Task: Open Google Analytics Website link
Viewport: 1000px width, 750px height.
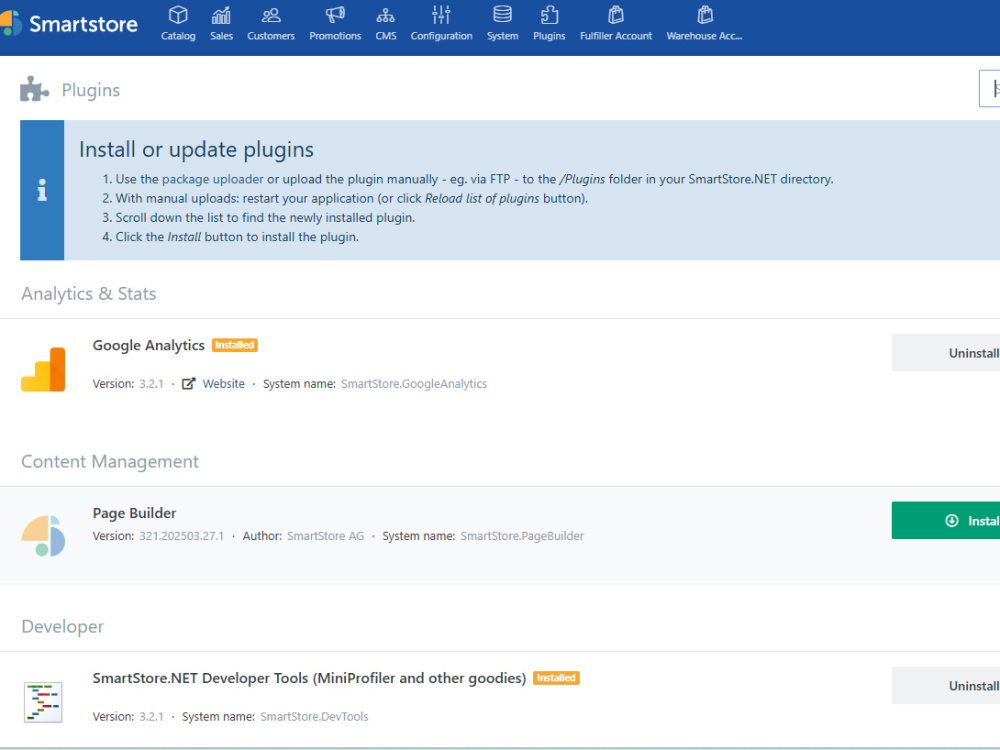Action: (x=224, y=384)
